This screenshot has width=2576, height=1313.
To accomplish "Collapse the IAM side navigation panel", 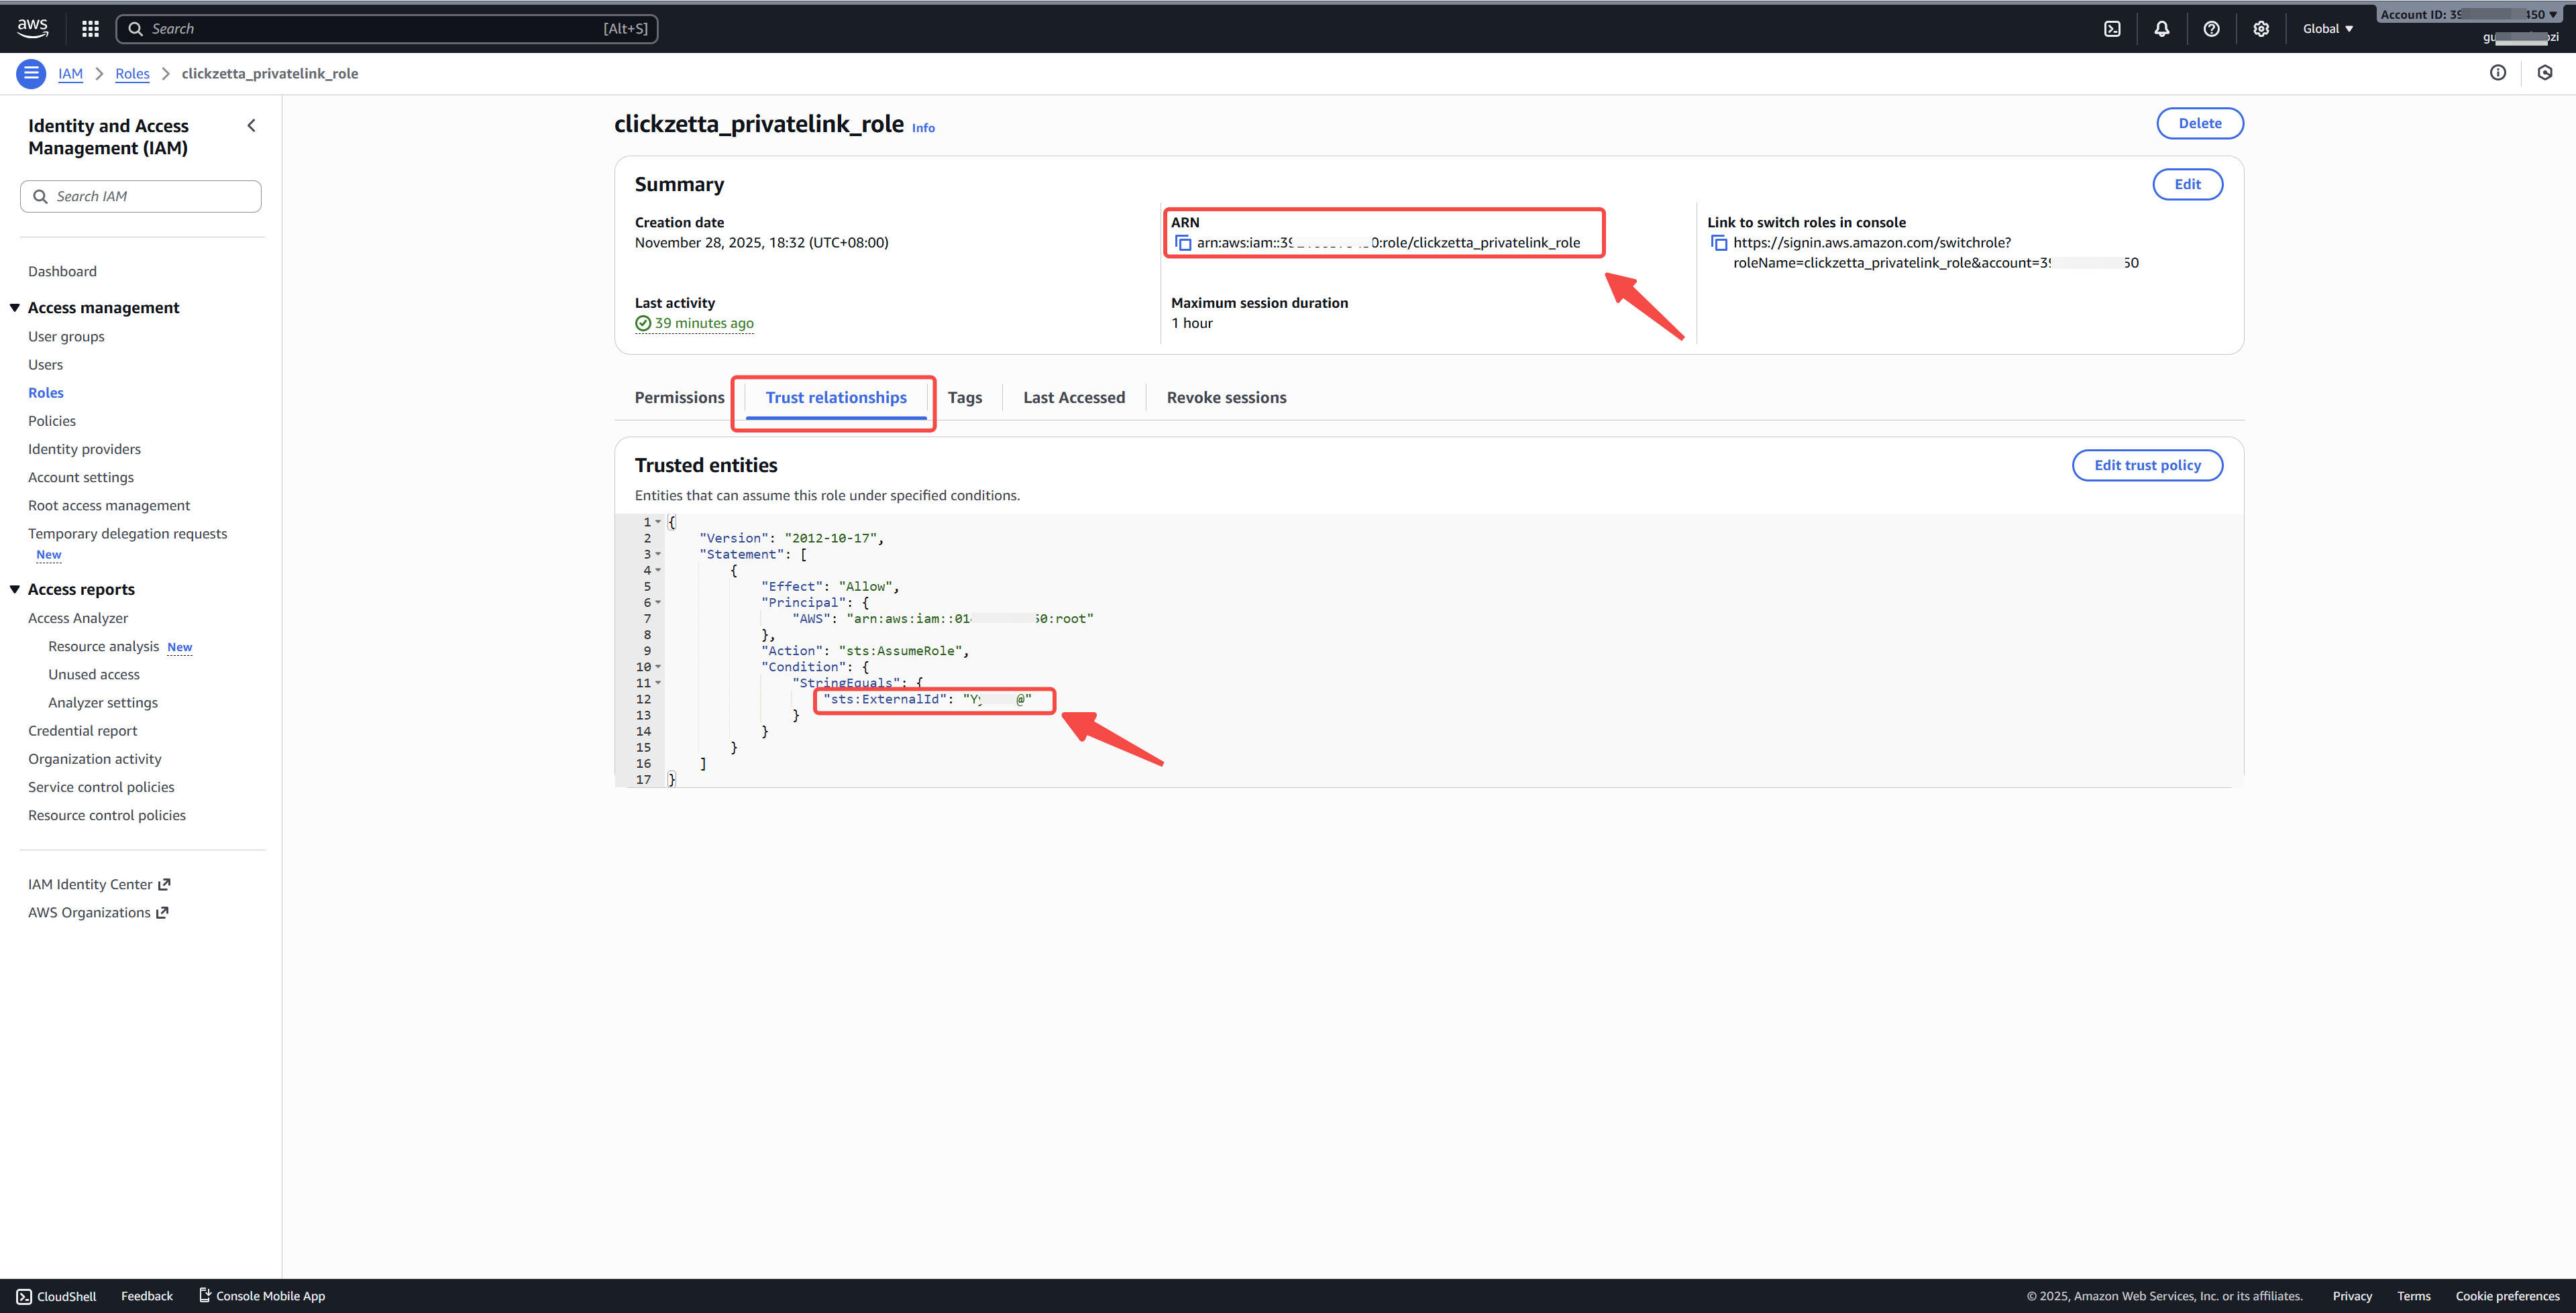I will tap(251, 125).
